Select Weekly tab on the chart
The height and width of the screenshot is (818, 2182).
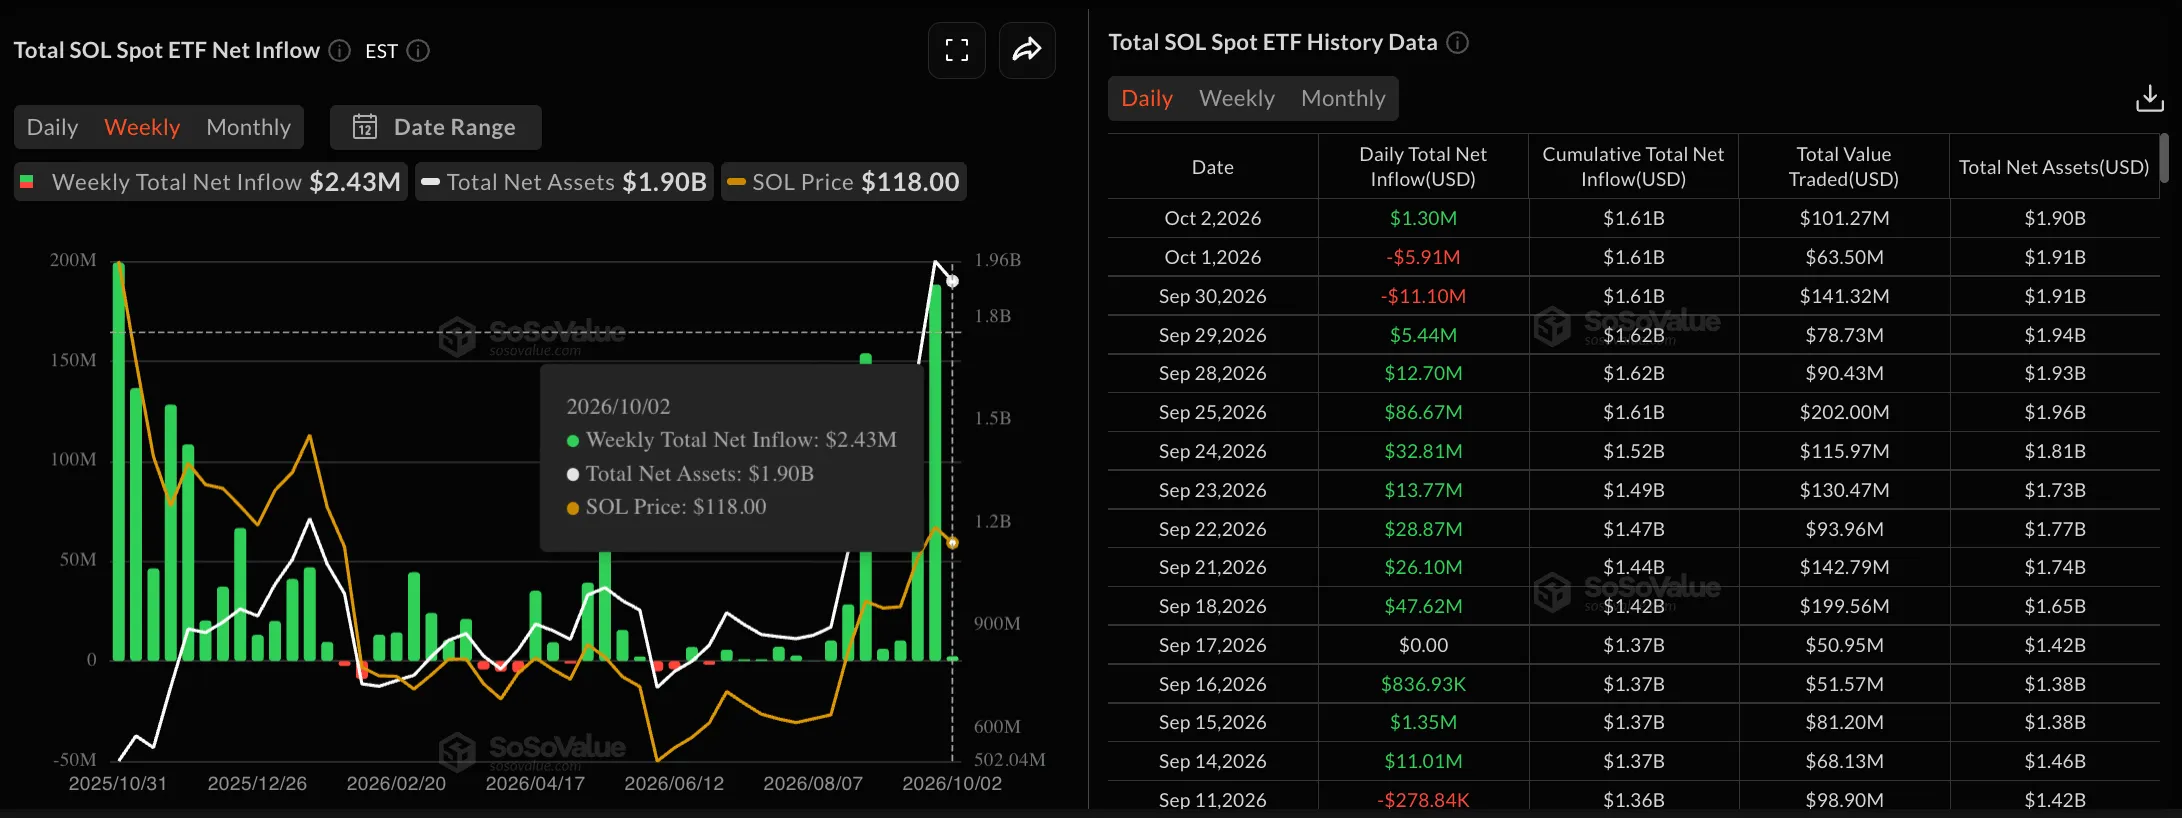[142, 127]
